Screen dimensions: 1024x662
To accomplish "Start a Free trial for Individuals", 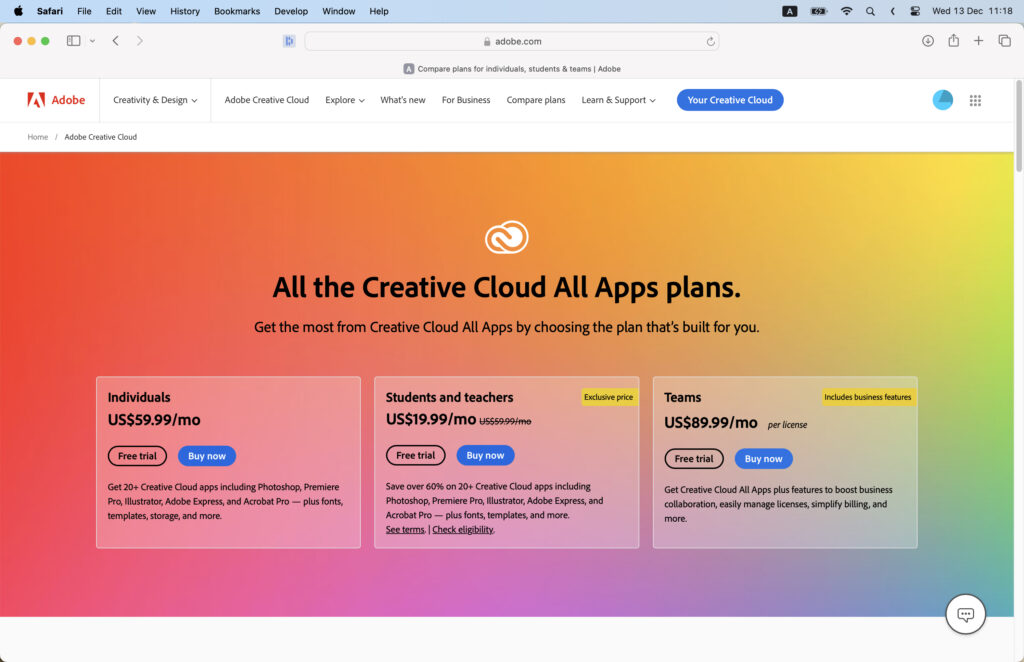I will coord(137,455).
